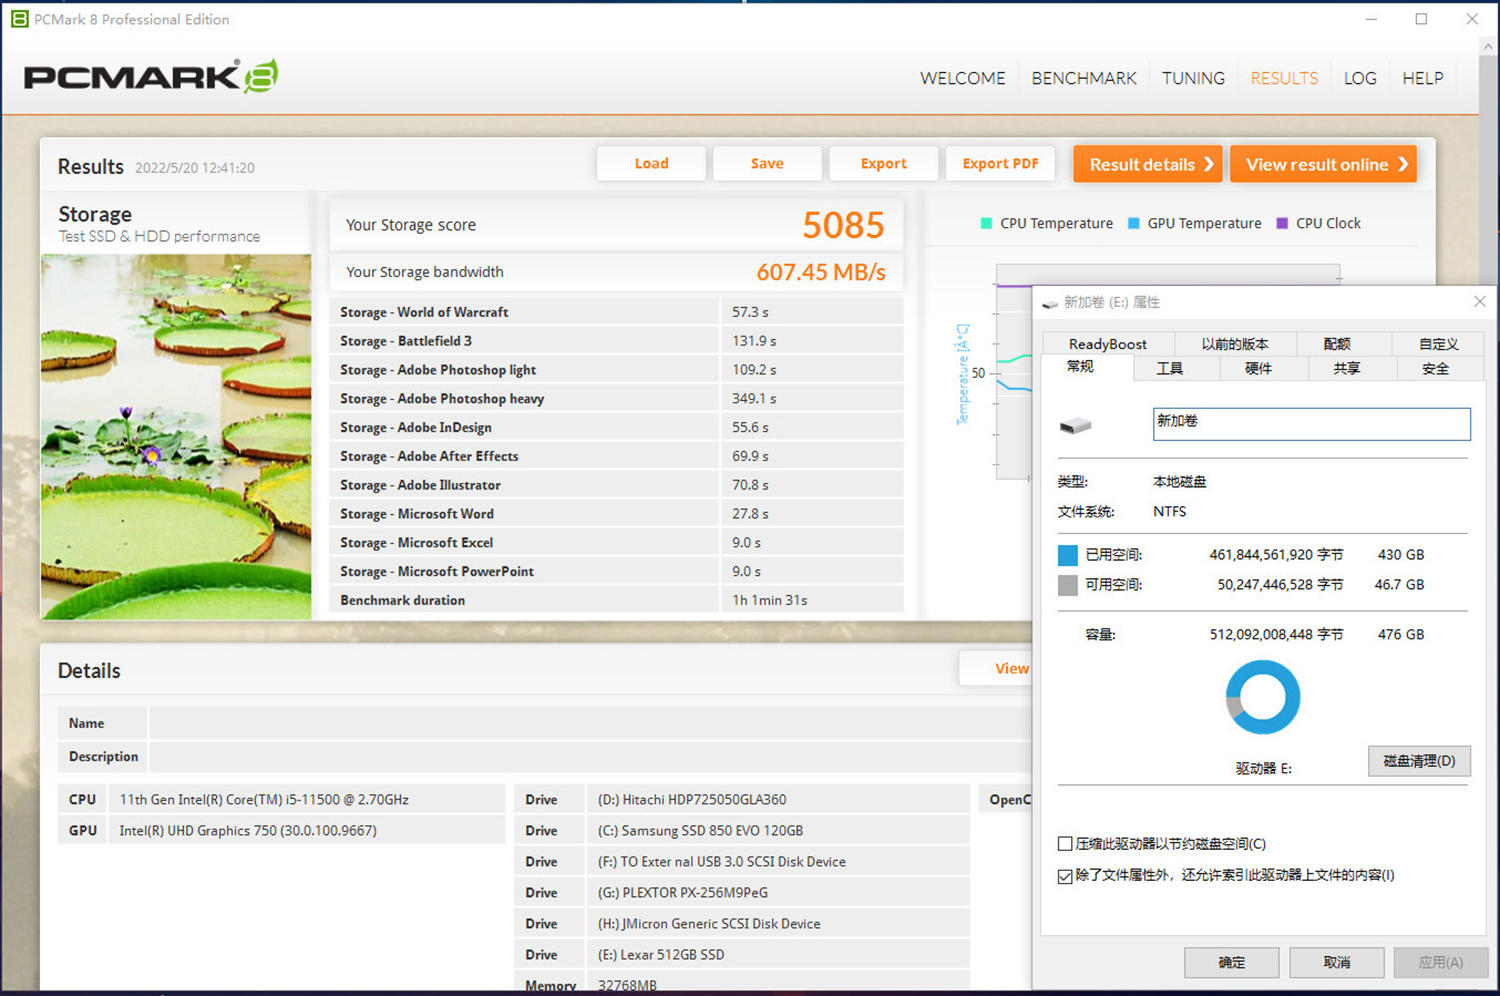Click the GPU Temperature legend swatch

(x=1134, y=223)
